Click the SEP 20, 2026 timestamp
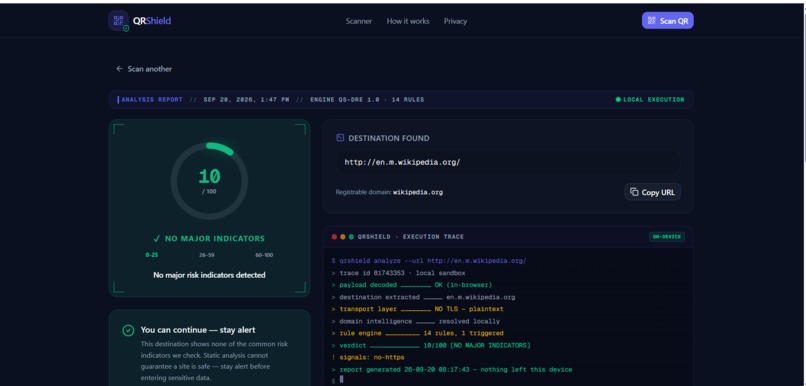 point(246,100)
